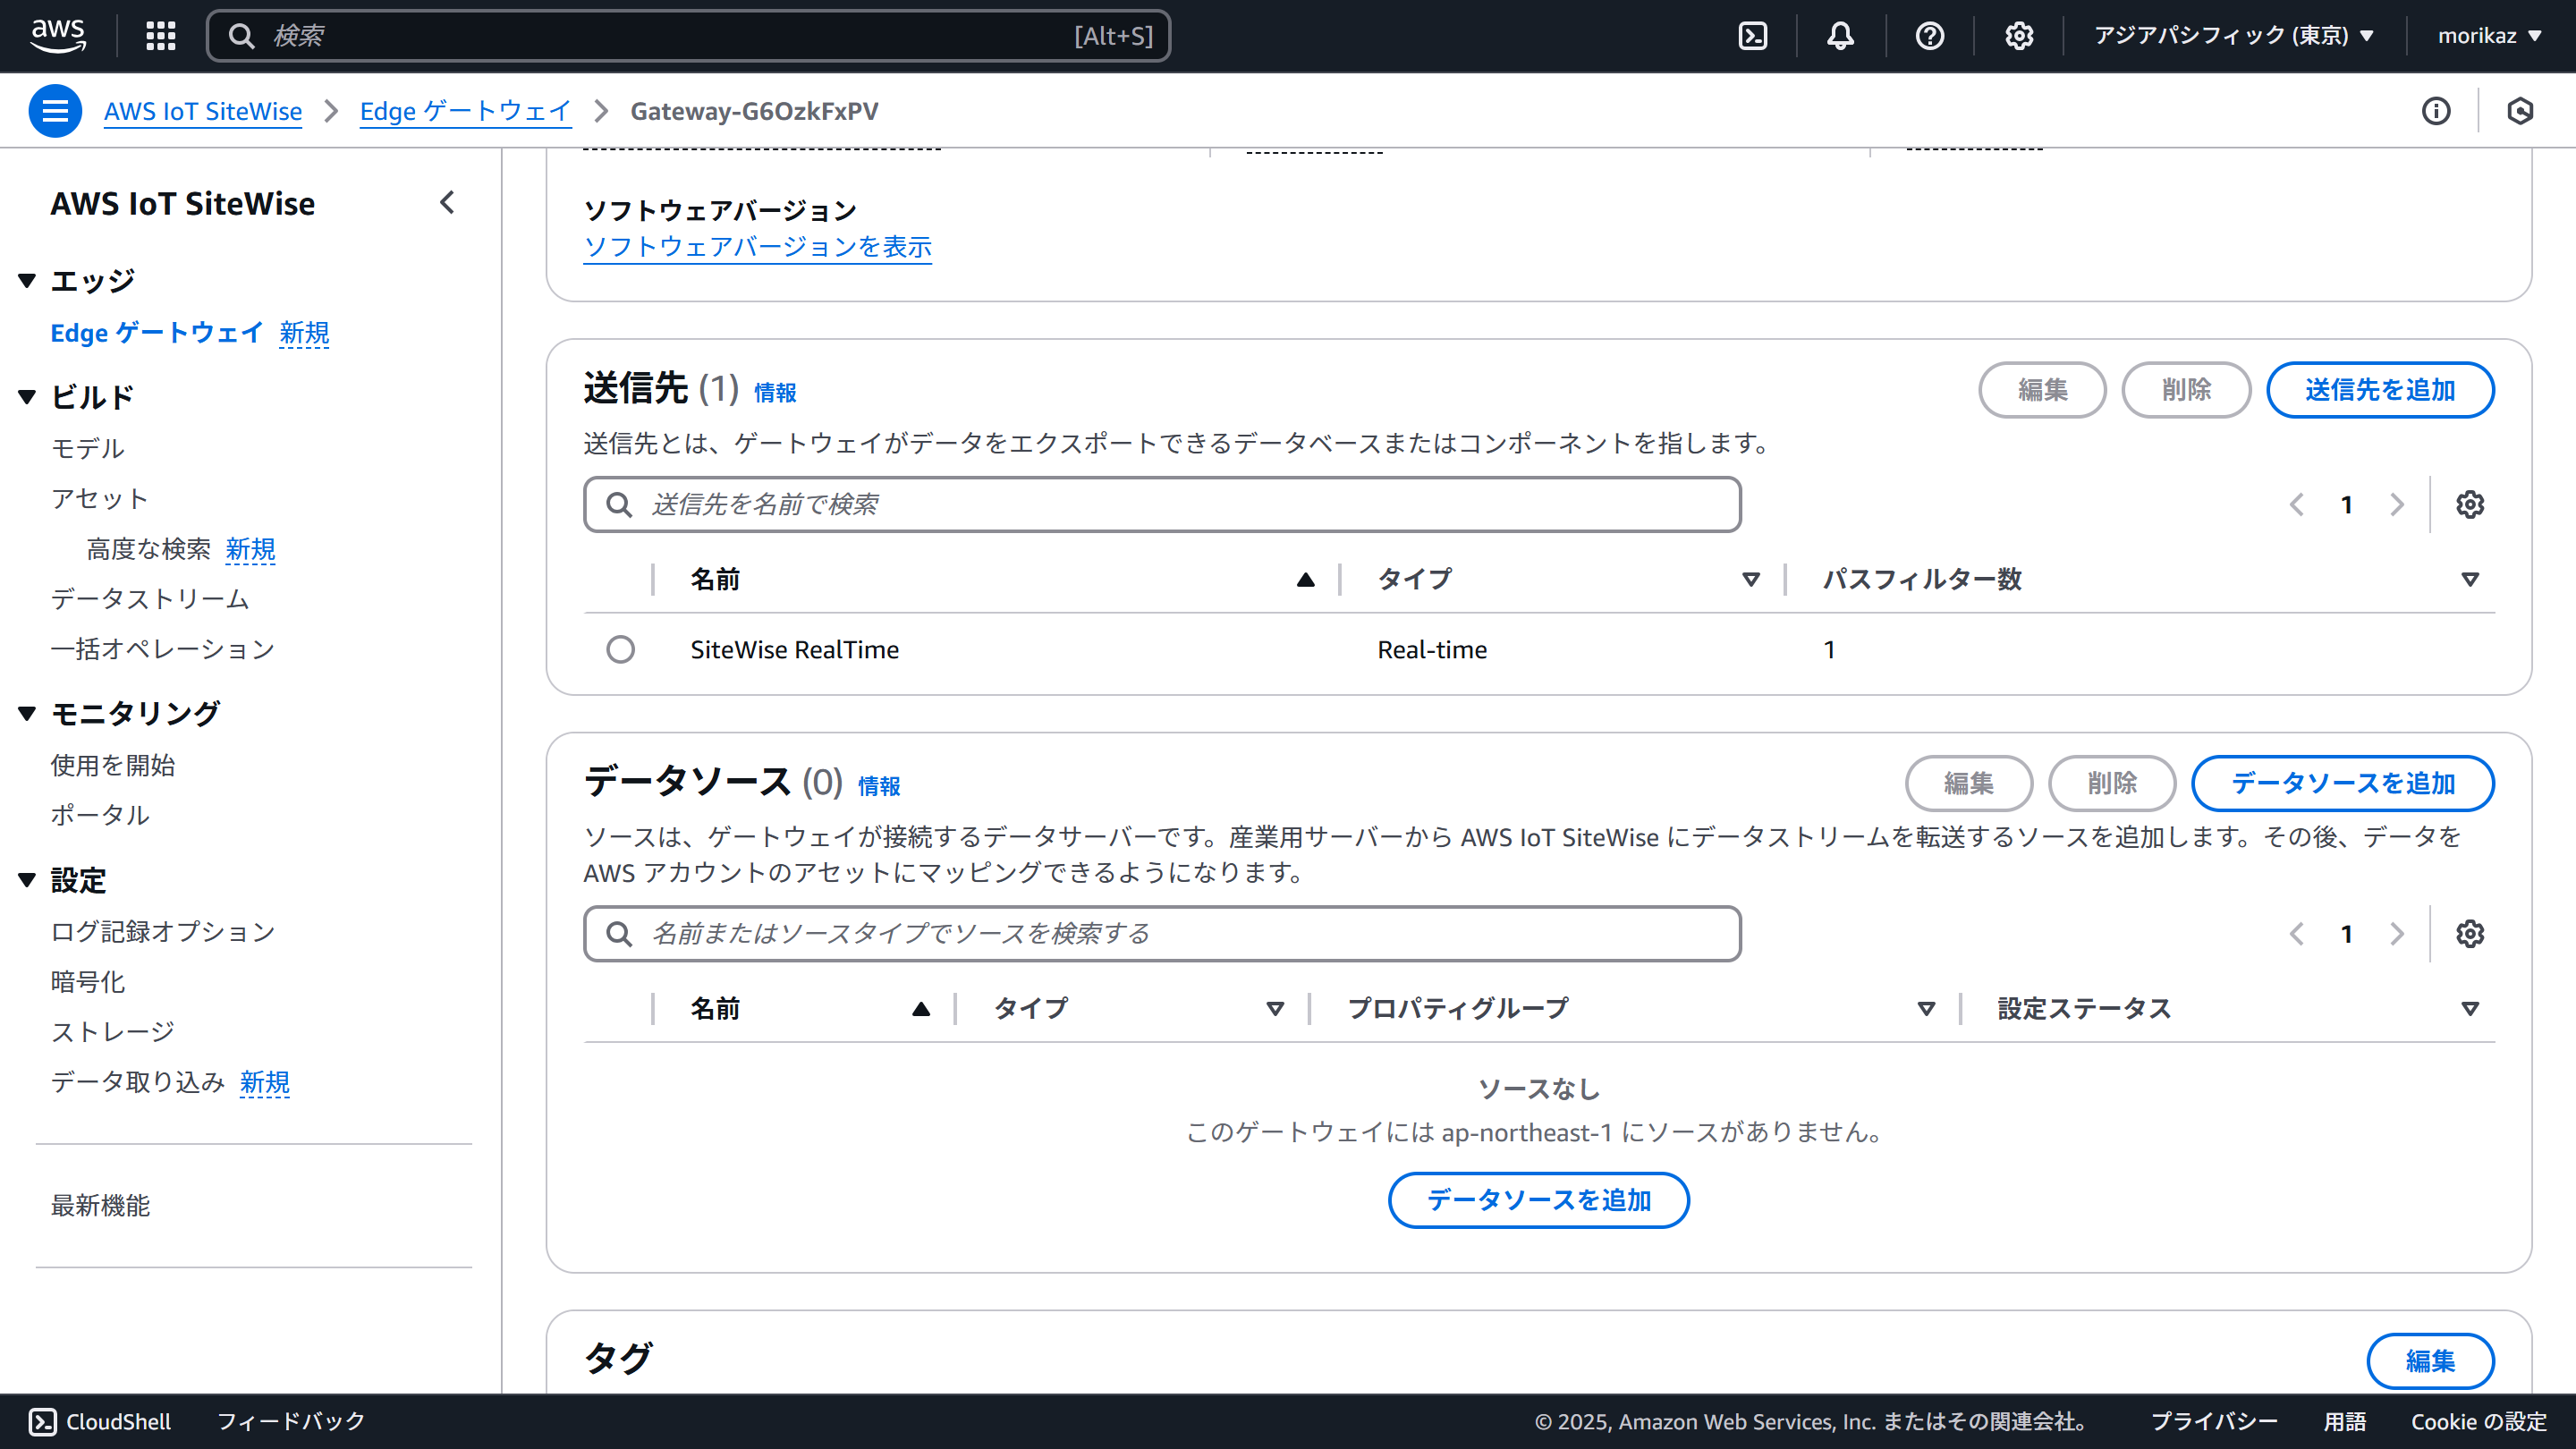
Task: Open the AWS home logo
Action: (58, 36)
